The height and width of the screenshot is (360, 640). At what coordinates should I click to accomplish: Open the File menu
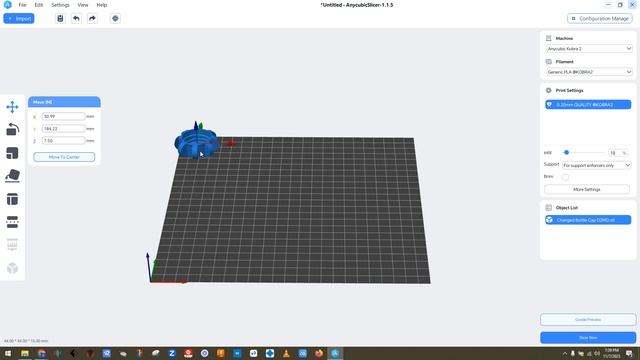22,5
